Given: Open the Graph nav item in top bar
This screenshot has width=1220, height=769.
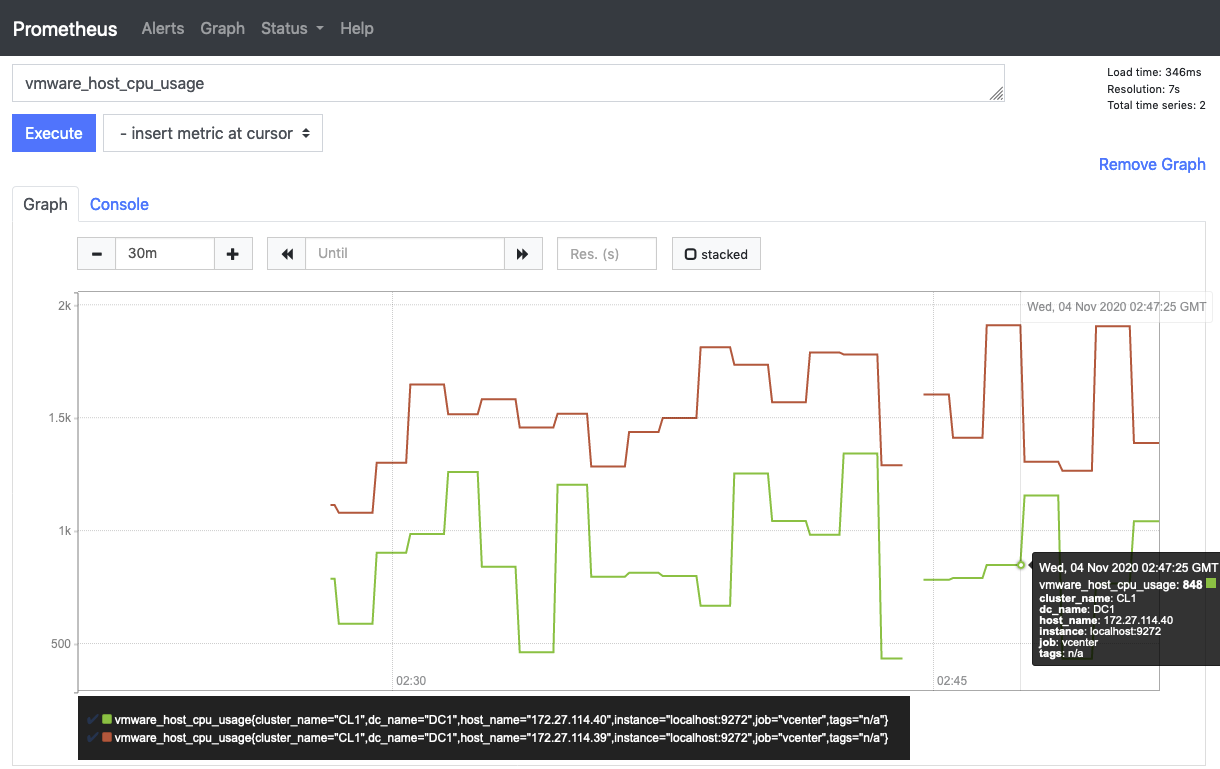Looking at the screenshot, I should (222, 28).
